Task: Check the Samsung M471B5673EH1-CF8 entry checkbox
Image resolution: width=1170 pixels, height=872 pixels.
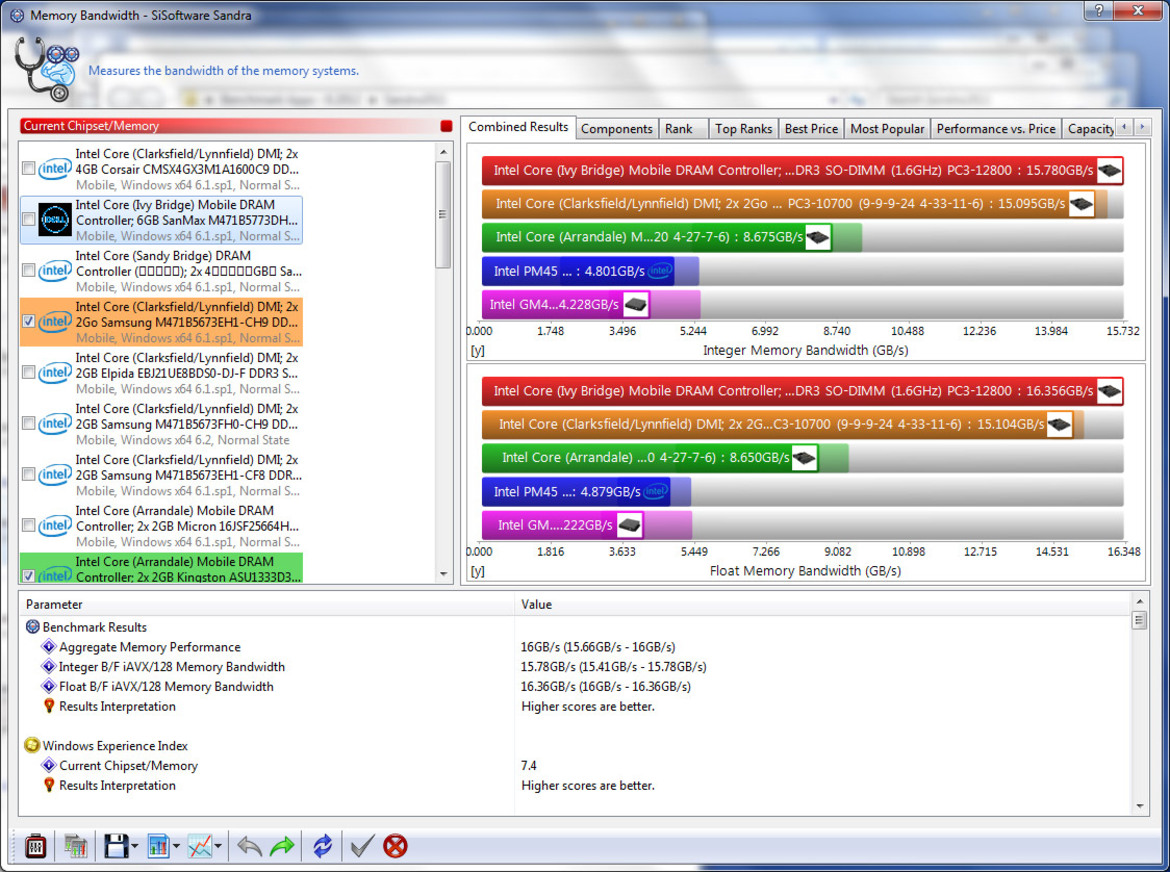Action: click(28, 474)
